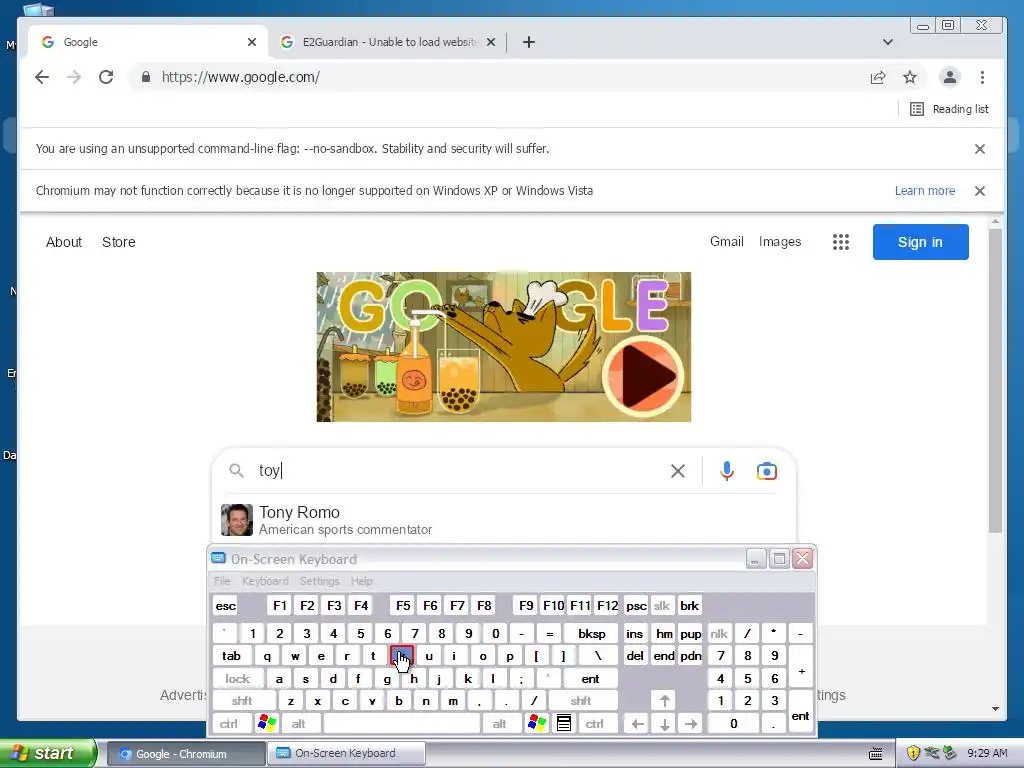Screen dimensions: 1024x768
Task: Expand the tab search chevron
Action: coord(888,42)
